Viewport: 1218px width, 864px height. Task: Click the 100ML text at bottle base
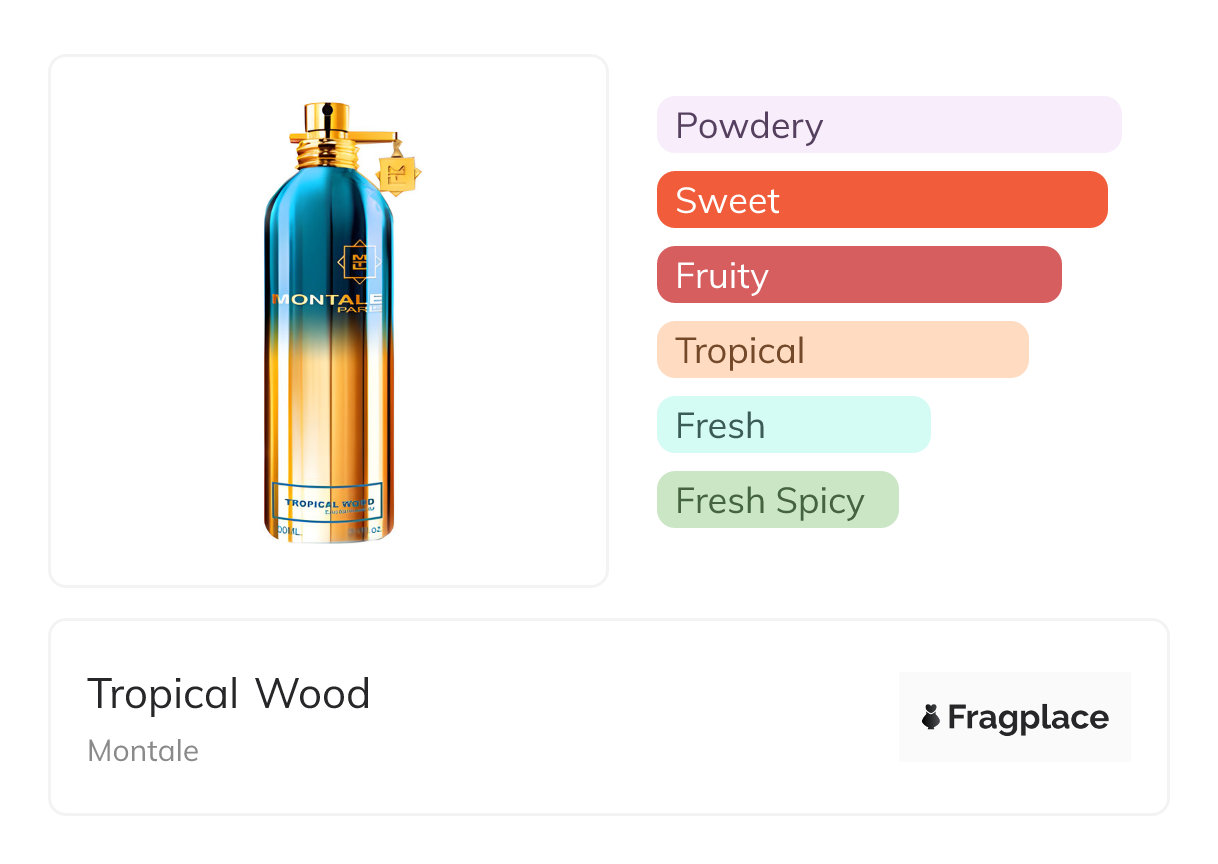(288, 531)
